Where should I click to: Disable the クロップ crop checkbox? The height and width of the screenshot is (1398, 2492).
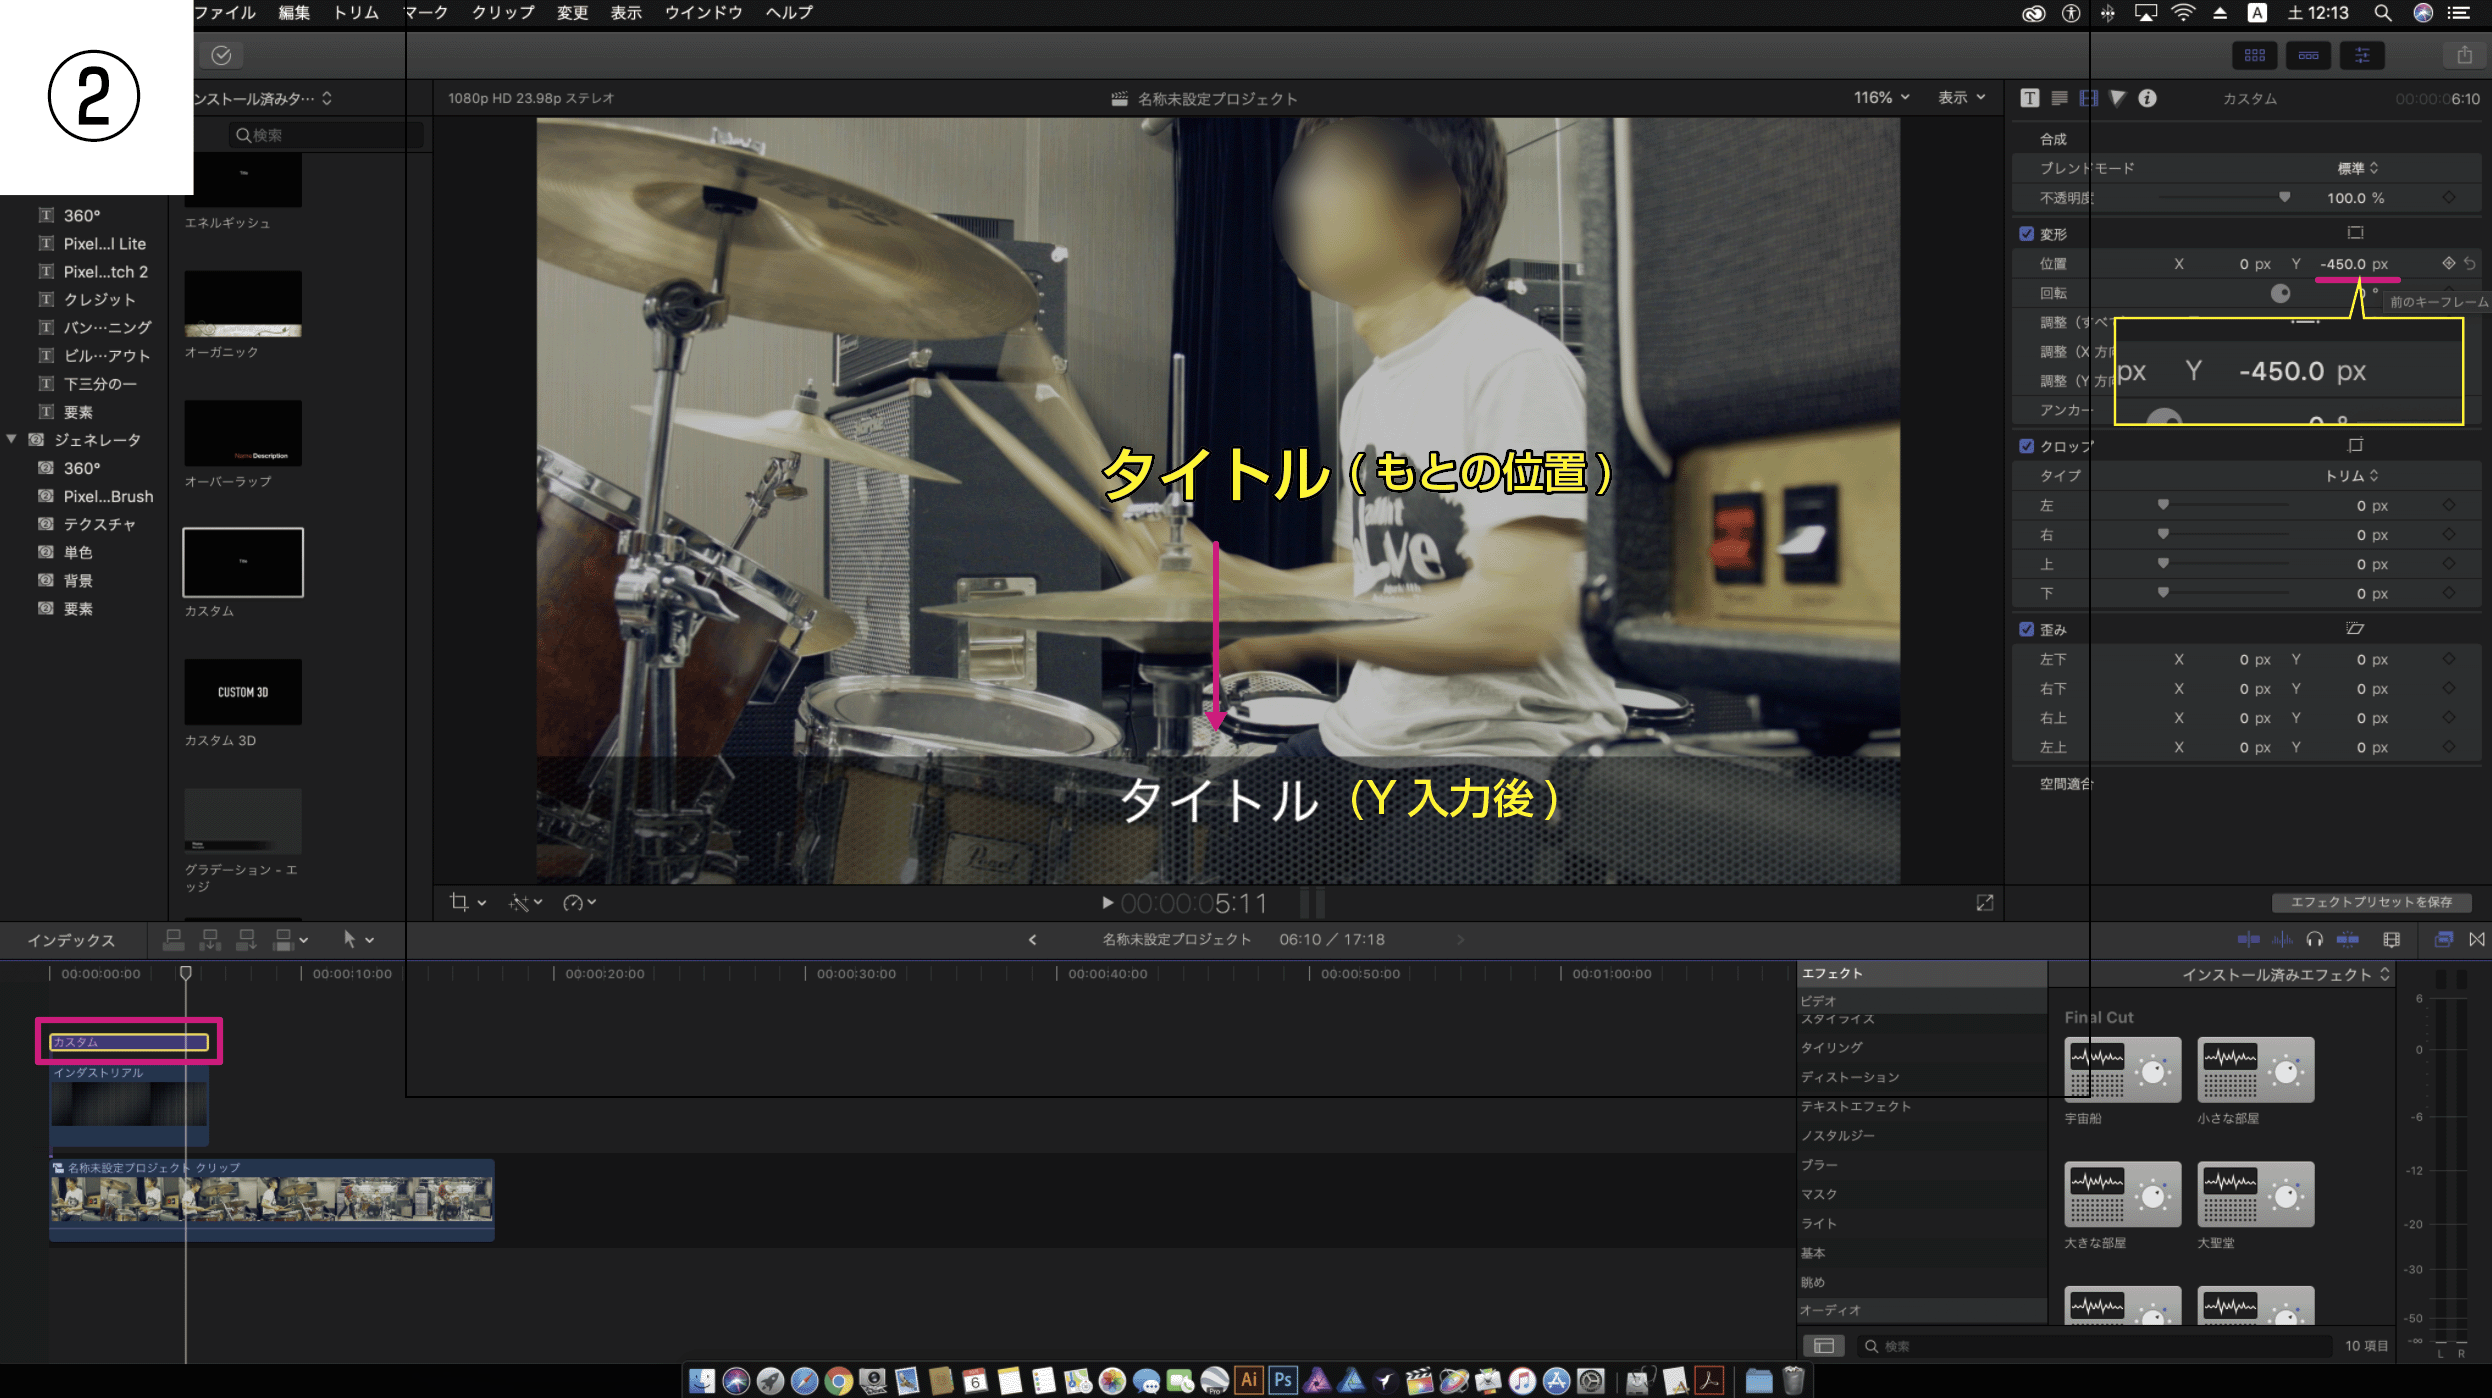[2027, 446]
